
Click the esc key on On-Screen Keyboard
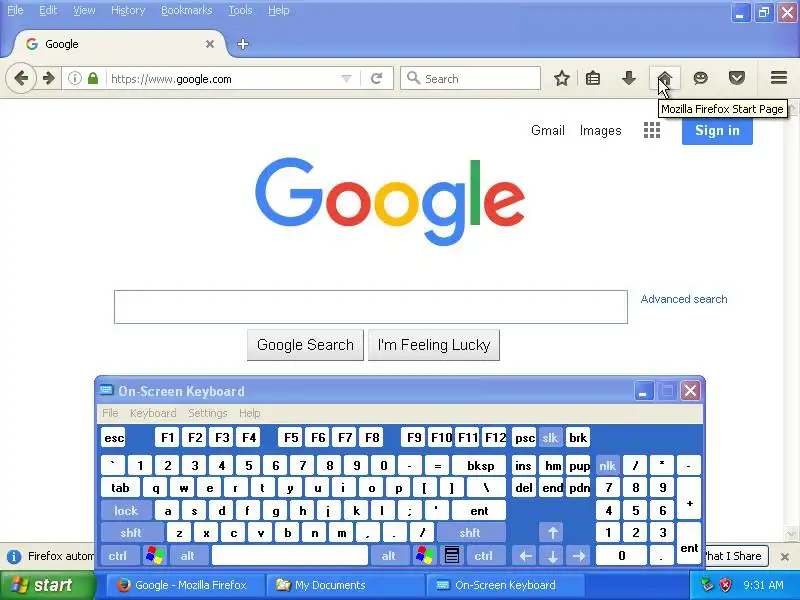pos(113,438)
